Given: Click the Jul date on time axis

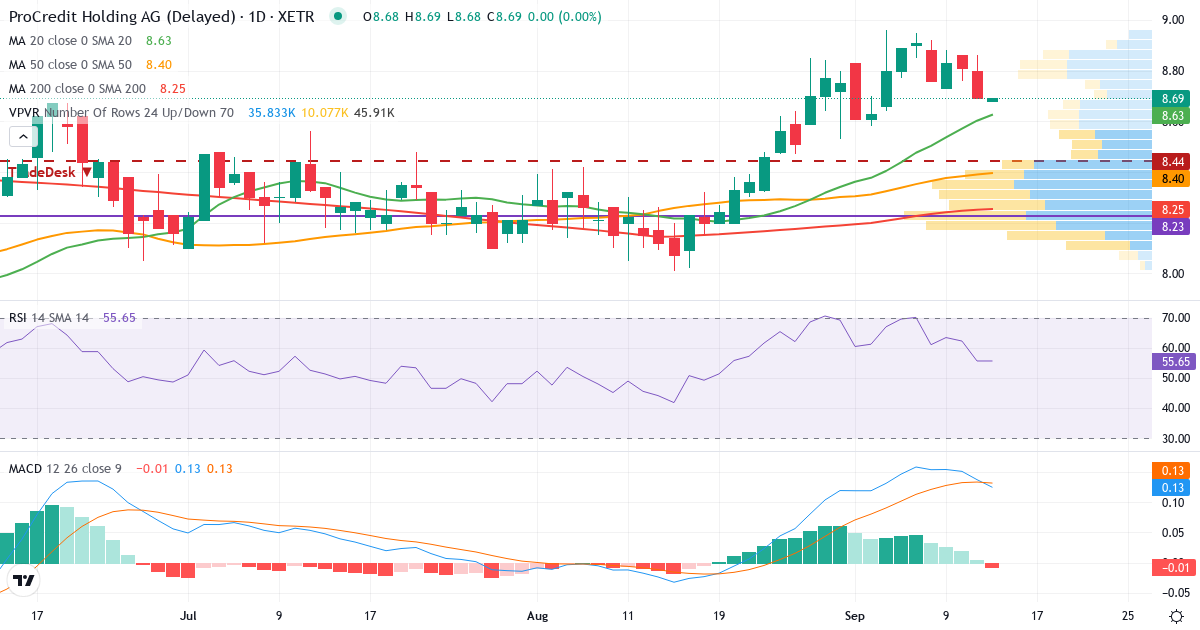Looking at the screenshot, I should 189,614.
